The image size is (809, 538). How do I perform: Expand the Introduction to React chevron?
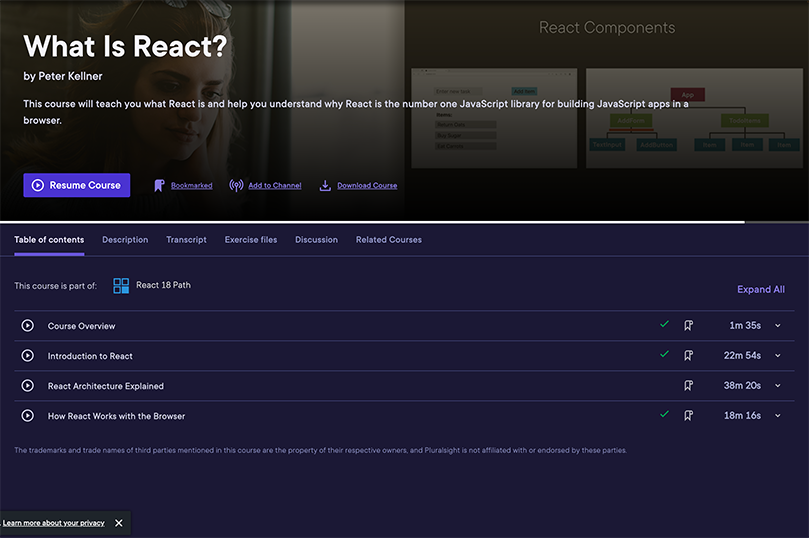778,355
